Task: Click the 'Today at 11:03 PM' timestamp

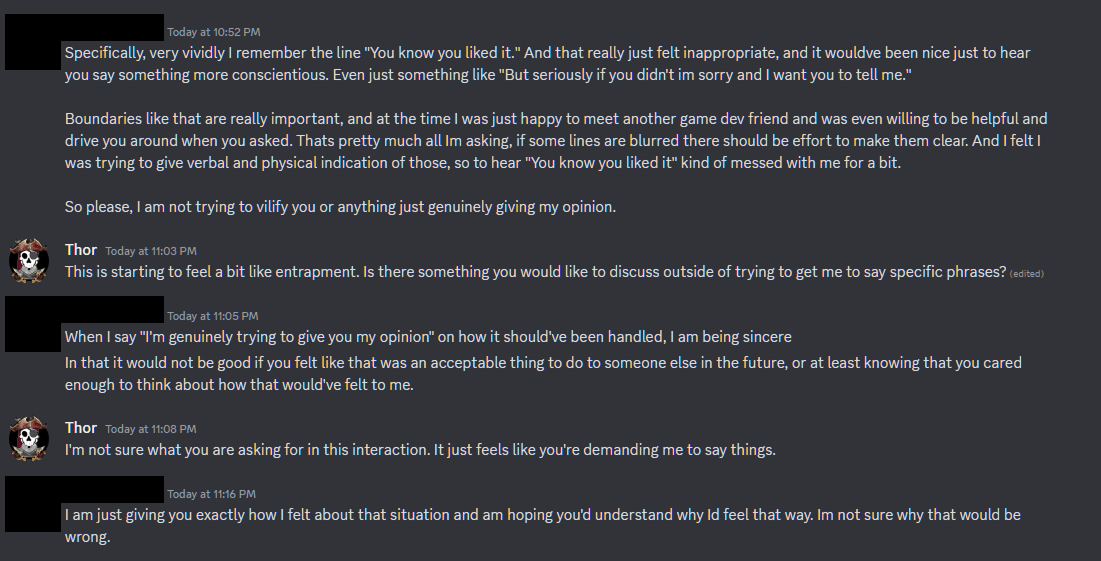Action: [151, 251]
